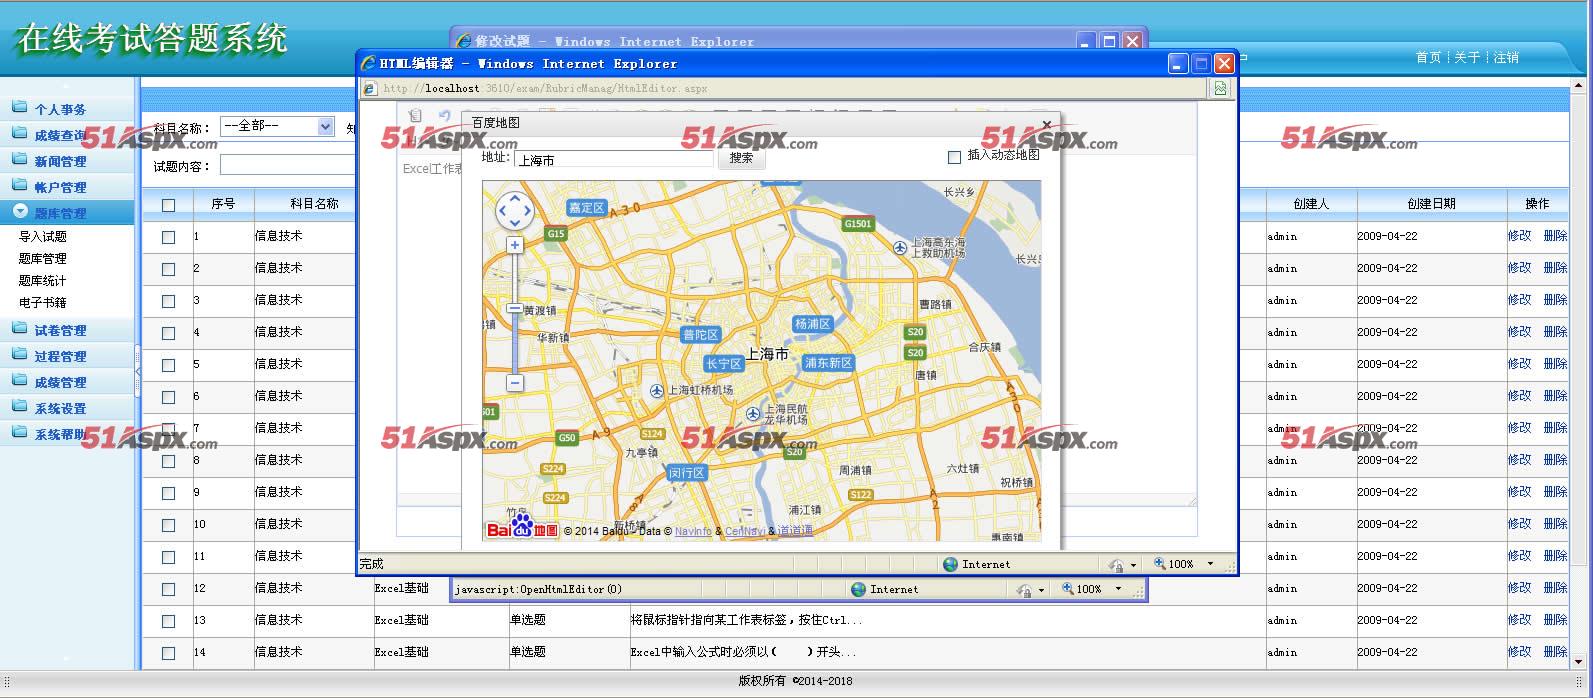Image resolution: width=1593 pixels, height=698 pixels.
Task: Select 电子书籍 in sidebar submenu
Action: click(43, 303)
